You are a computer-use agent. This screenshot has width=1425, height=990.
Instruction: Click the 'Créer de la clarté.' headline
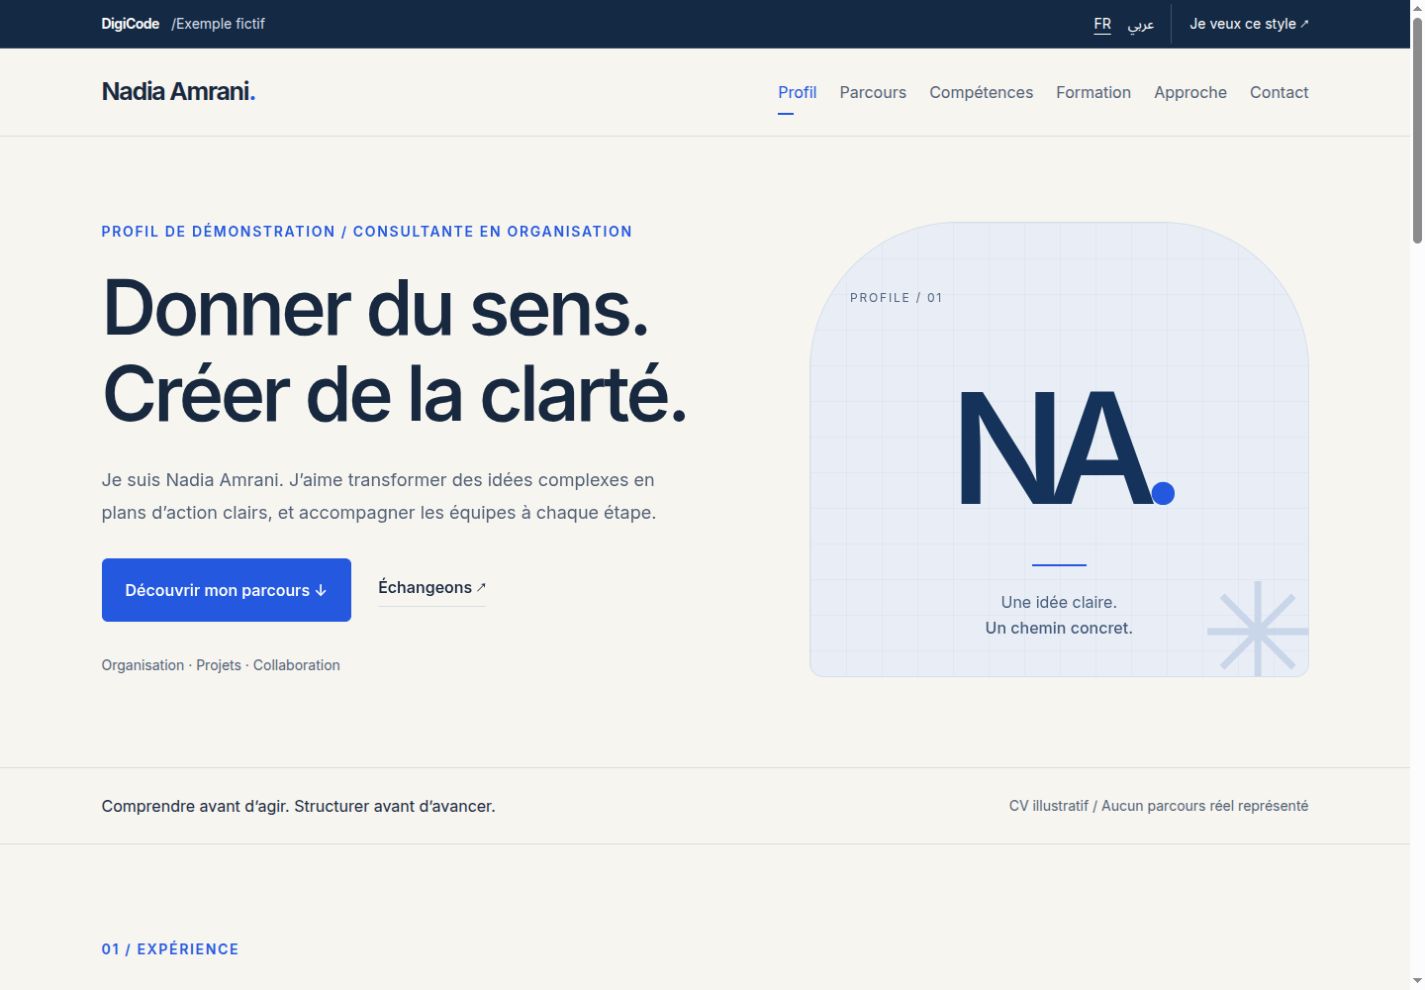pyautogui.click(x=395, y=394)
